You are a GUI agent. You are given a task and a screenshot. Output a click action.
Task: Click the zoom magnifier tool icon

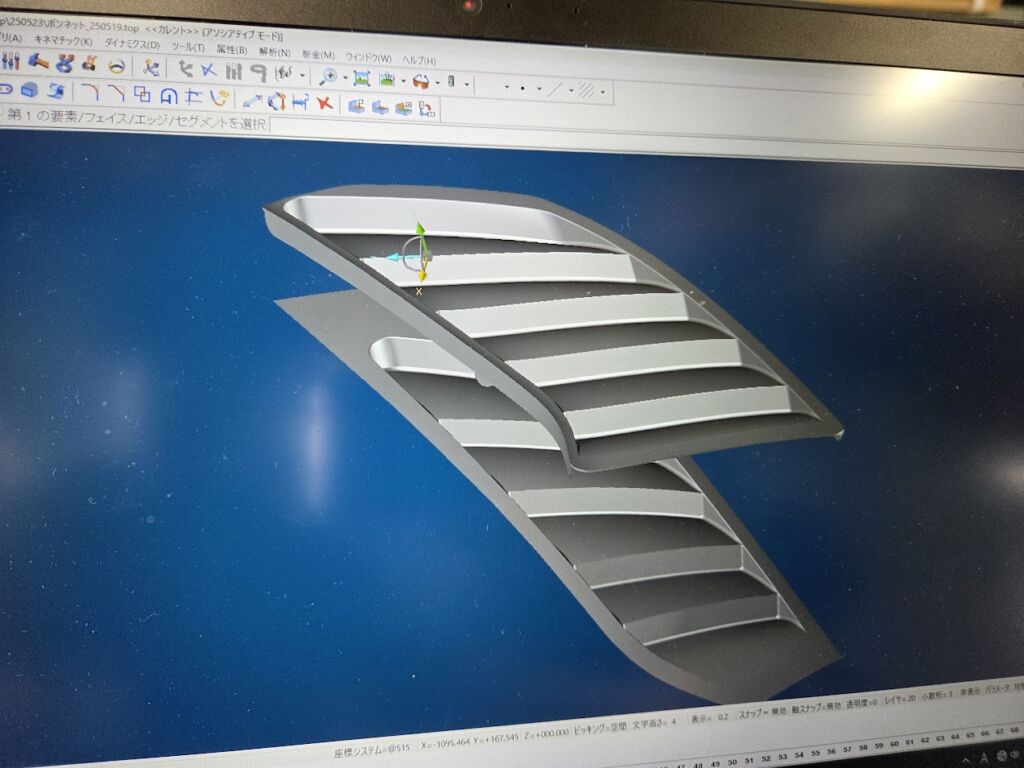point(329,77)
